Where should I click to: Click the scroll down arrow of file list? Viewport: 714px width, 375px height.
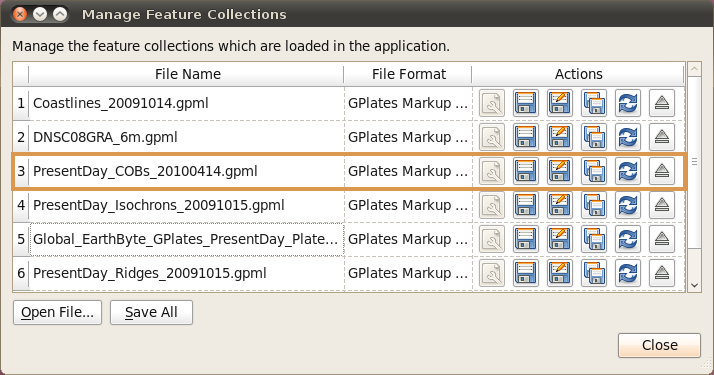pos(694,285)
